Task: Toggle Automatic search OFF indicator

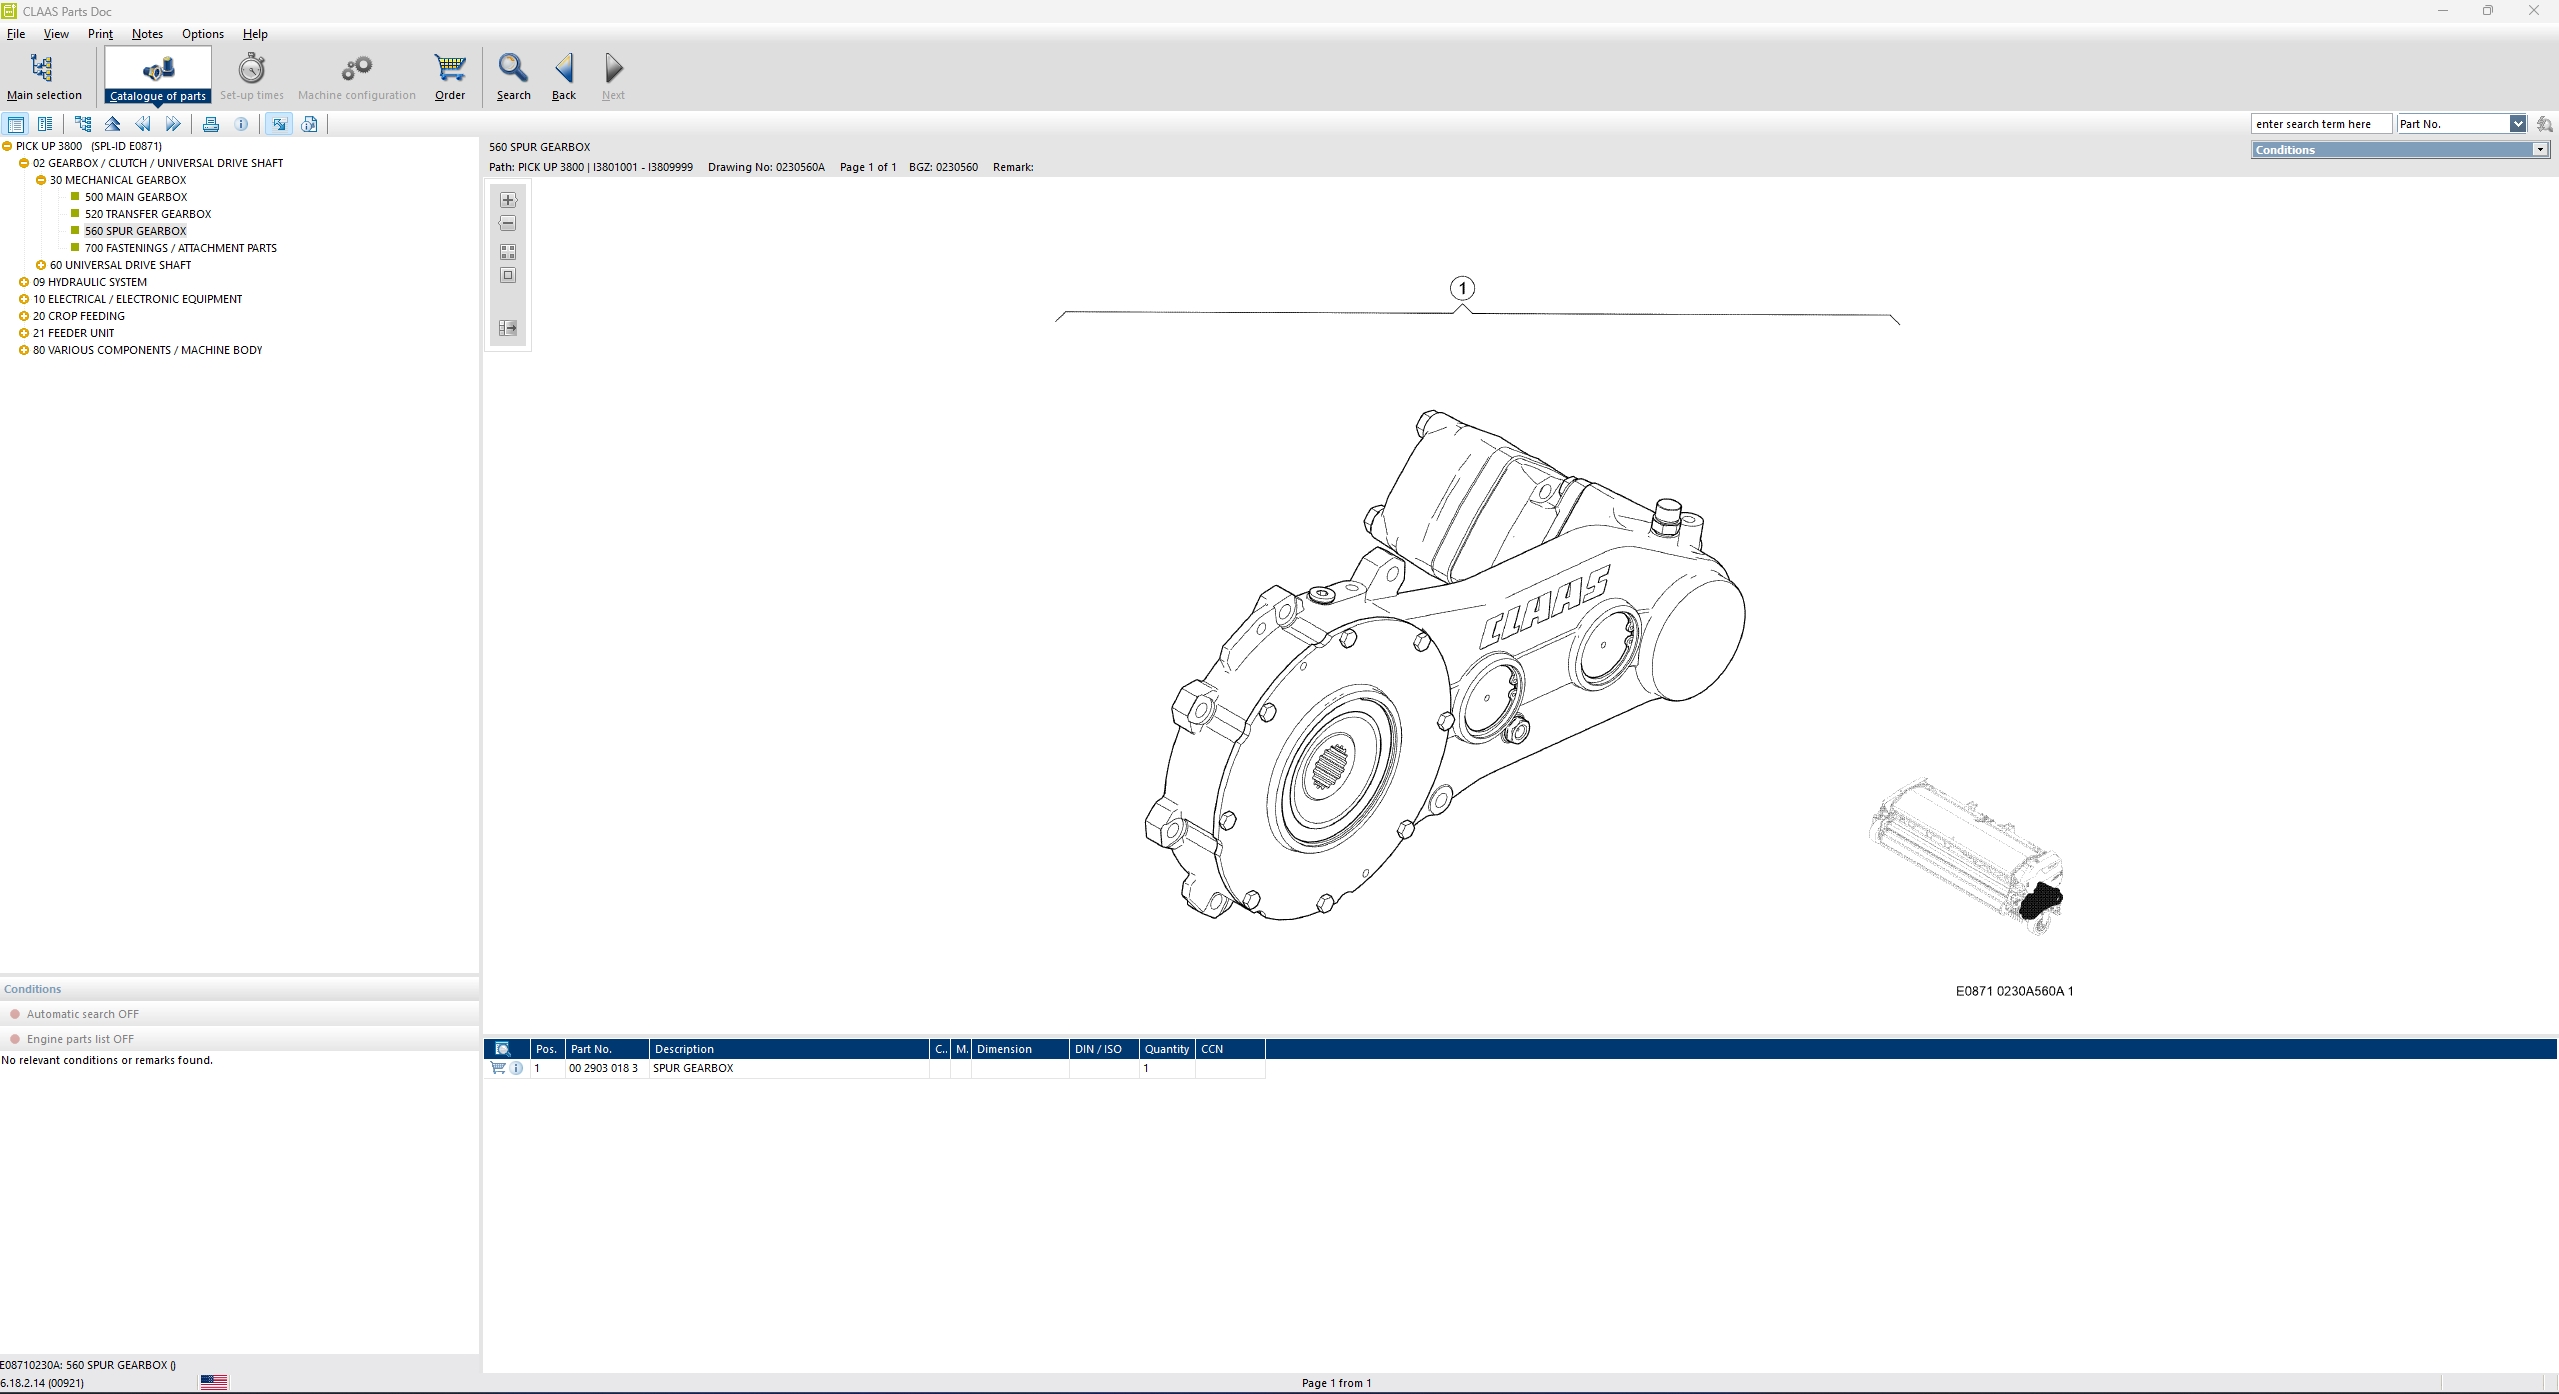Action: pos(15,1014)
